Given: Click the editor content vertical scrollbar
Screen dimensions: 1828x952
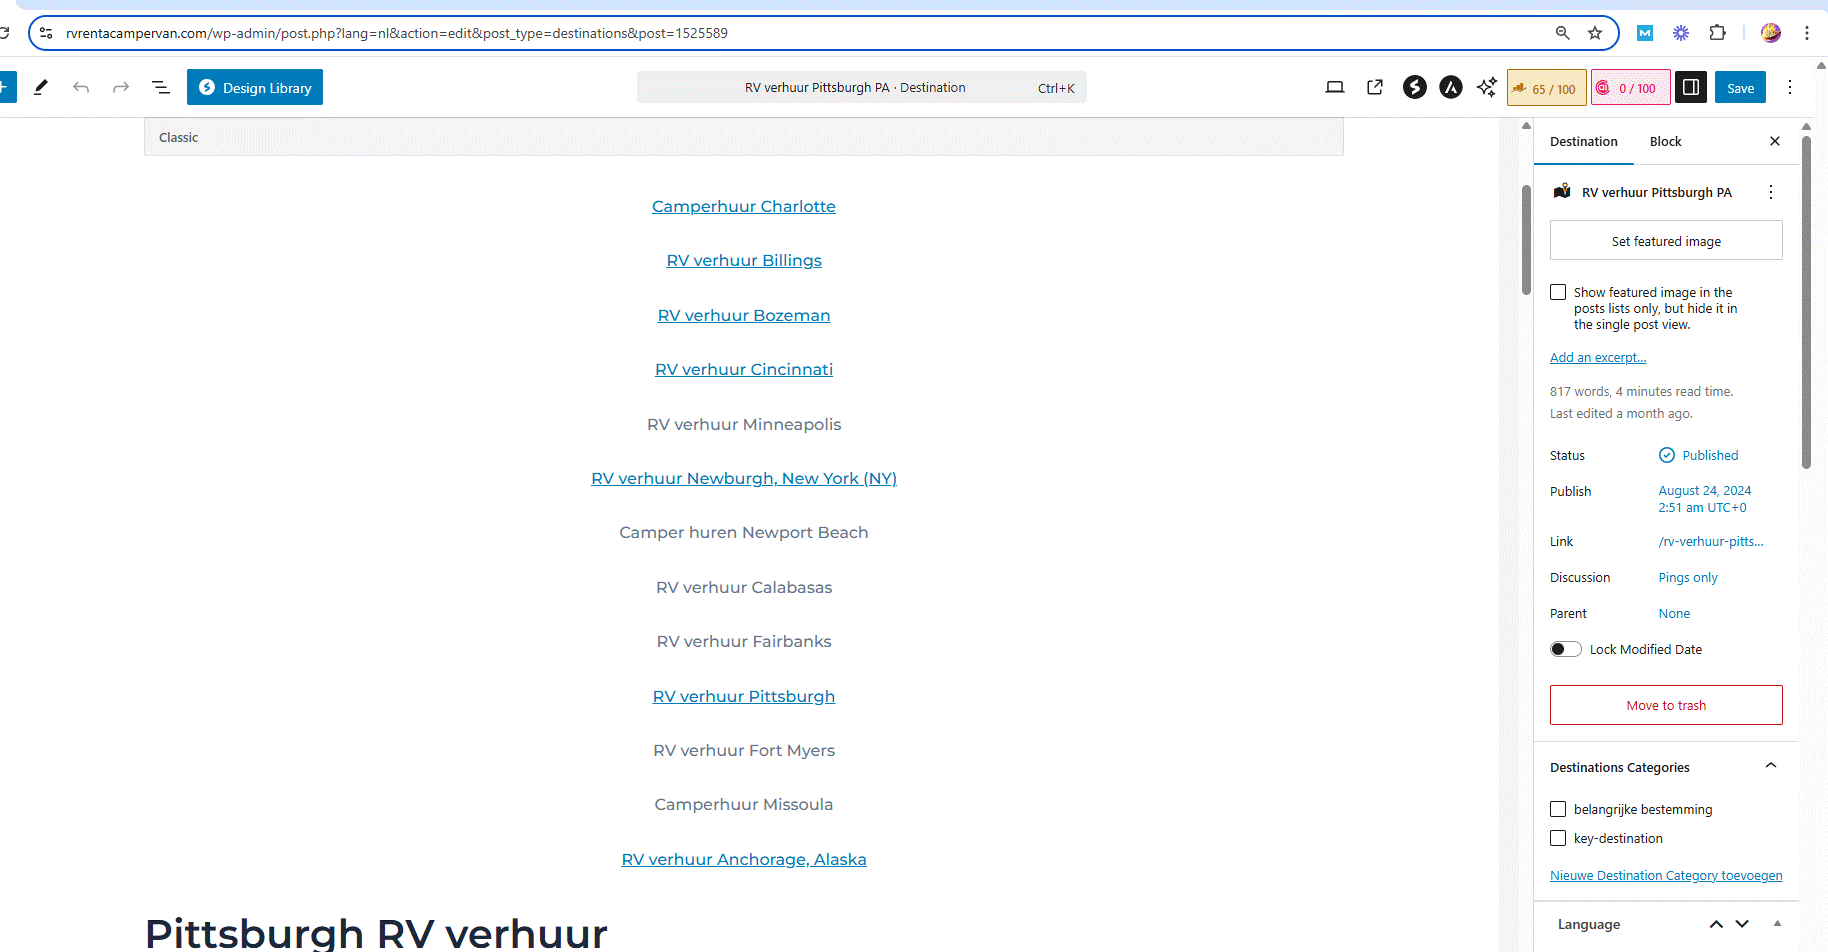Looking at the screenshot, I should point(1526,240).
